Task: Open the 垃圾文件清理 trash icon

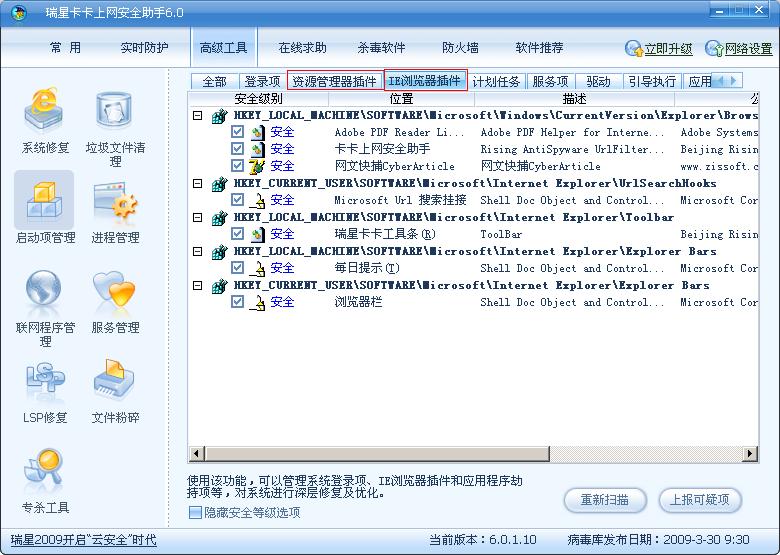Action: (x=114, y=111)
